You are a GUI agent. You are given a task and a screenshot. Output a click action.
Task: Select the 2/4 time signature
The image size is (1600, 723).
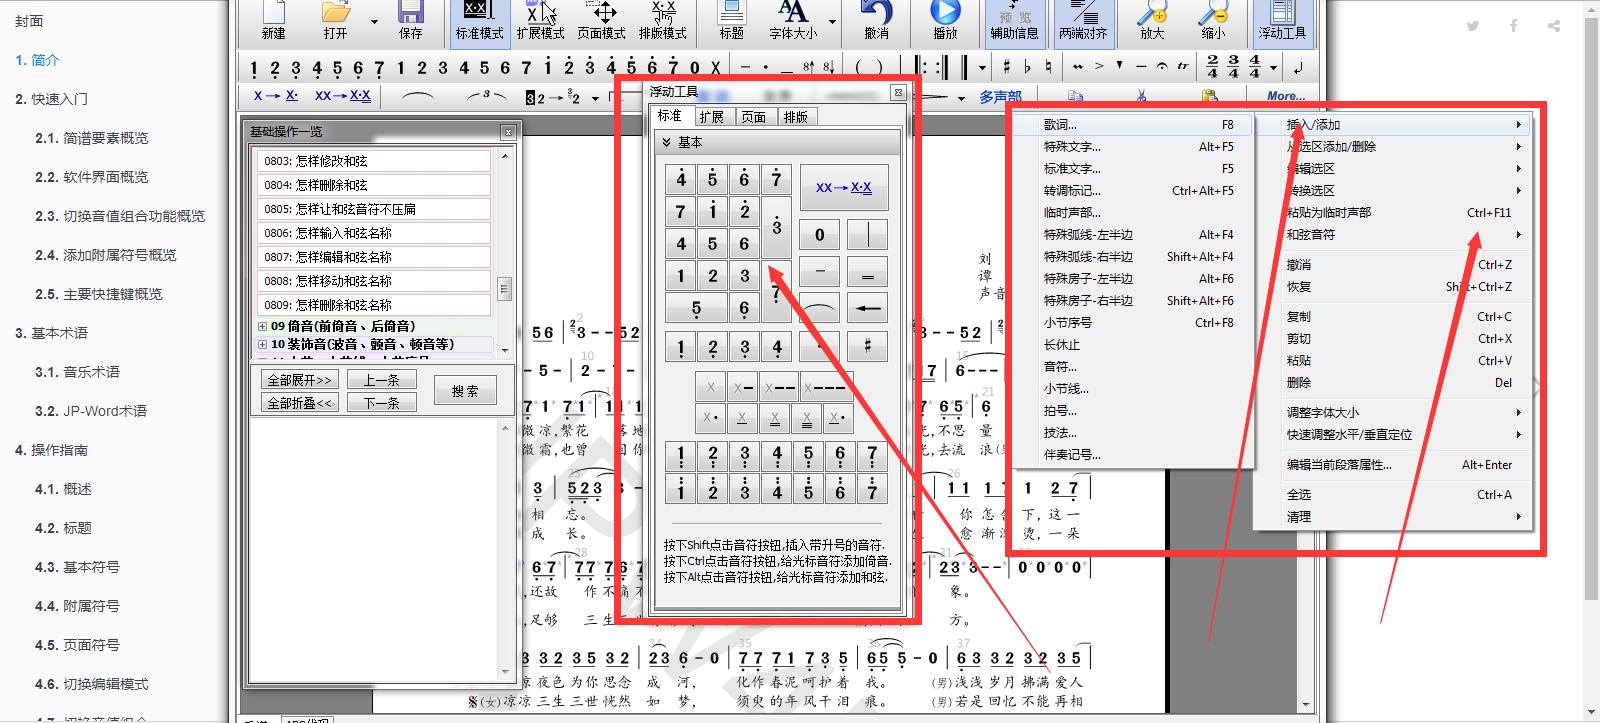pyautogui.click(x=1212, y=67)
